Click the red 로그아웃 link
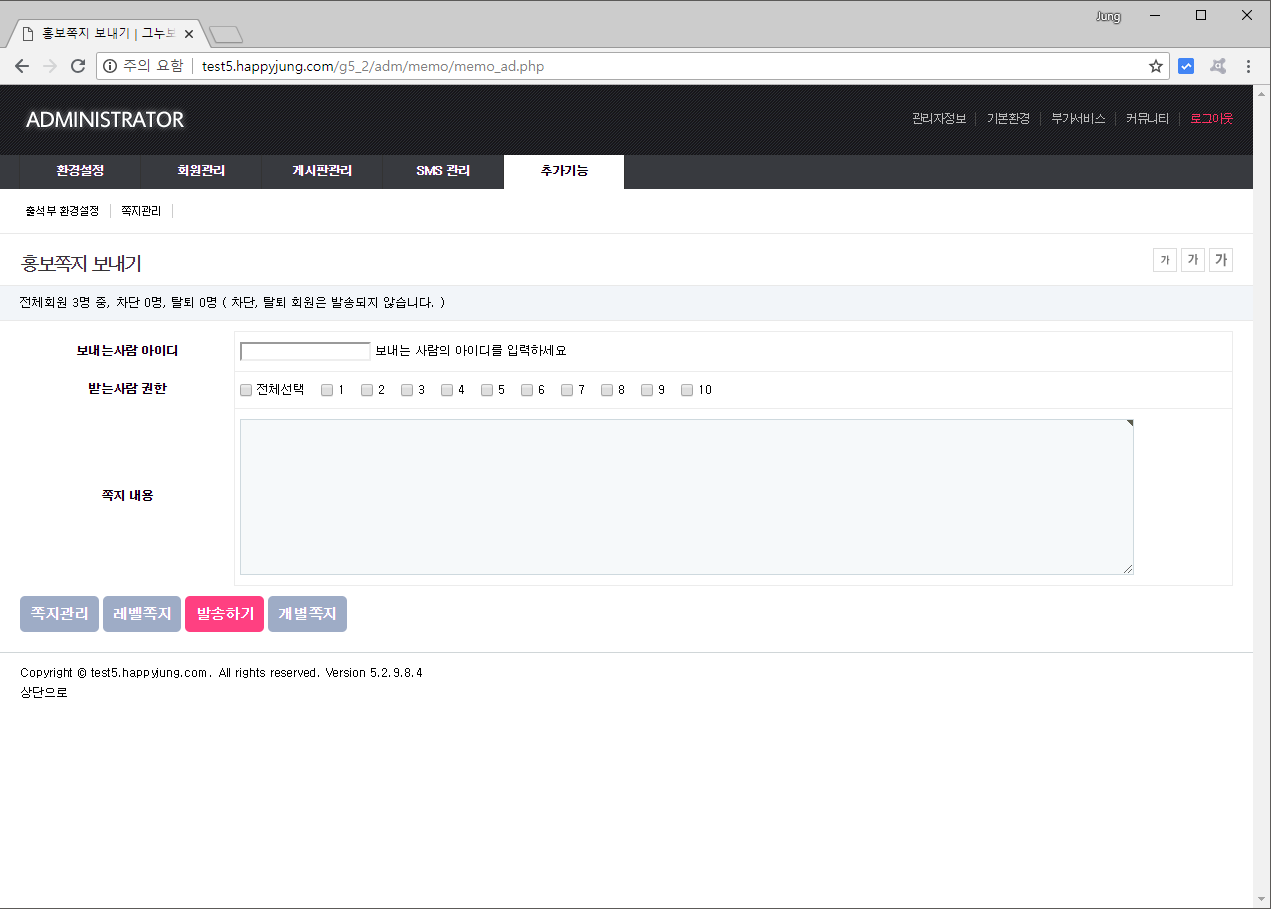Screen dimensions: 1271x909 (x=1211, y=118)
